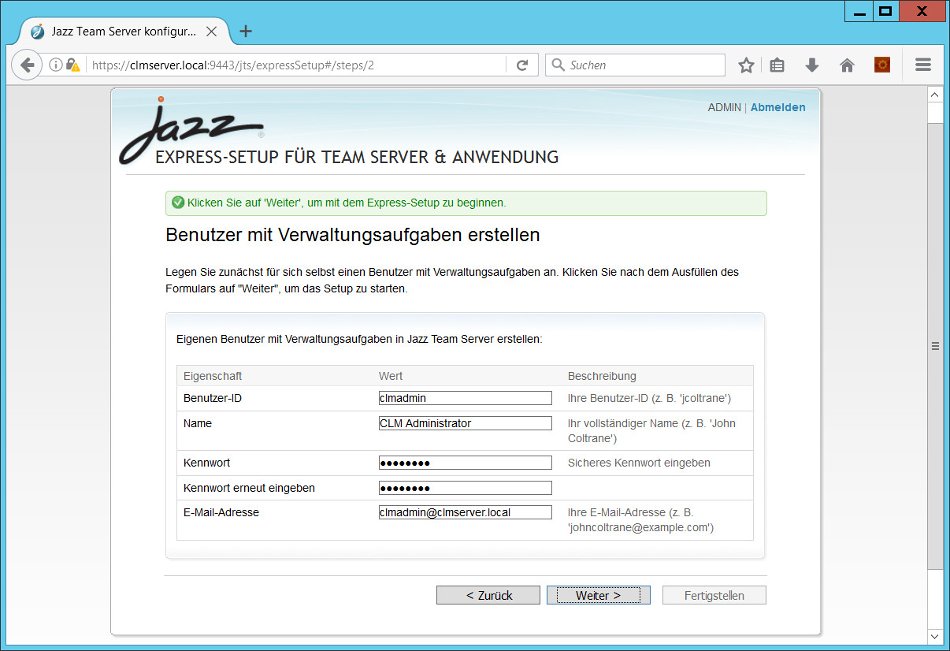
Task: Click the Beschreibung column header
Action: click(602, 376)
